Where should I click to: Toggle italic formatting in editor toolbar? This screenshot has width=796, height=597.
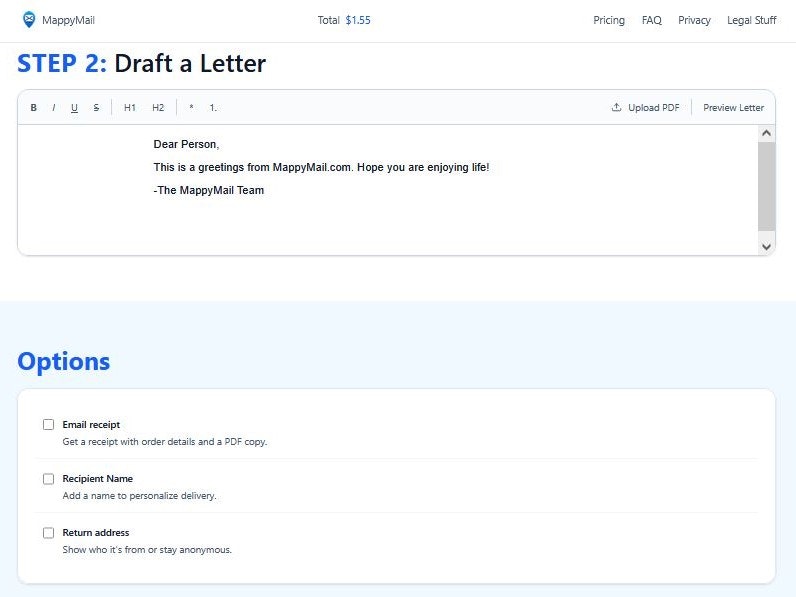(x=53, y=108)
